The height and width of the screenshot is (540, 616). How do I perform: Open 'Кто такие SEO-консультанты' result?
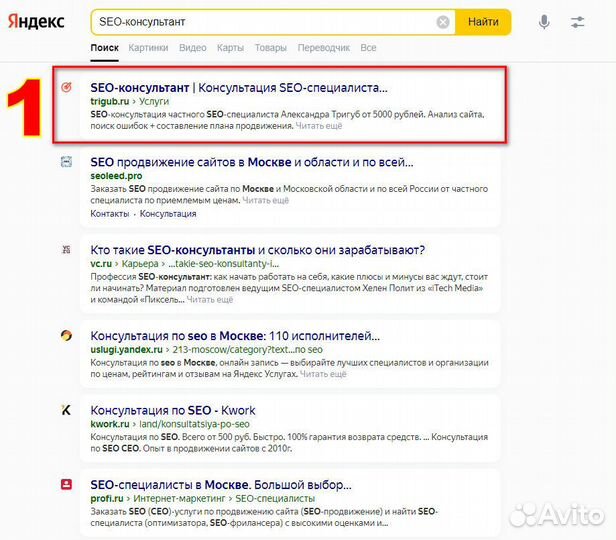258,250
